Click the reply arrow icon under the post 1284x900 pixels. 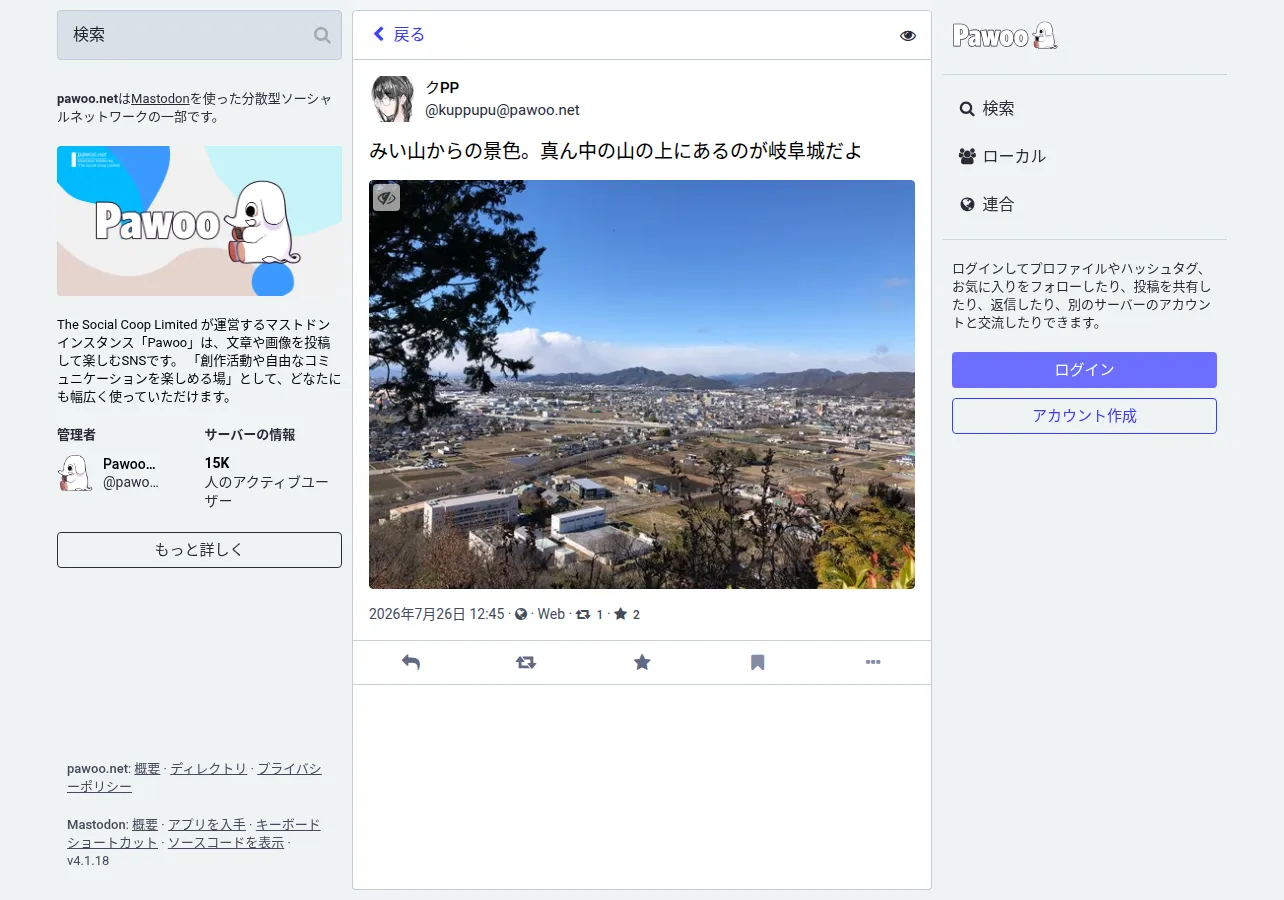click(x=410, y=662)
